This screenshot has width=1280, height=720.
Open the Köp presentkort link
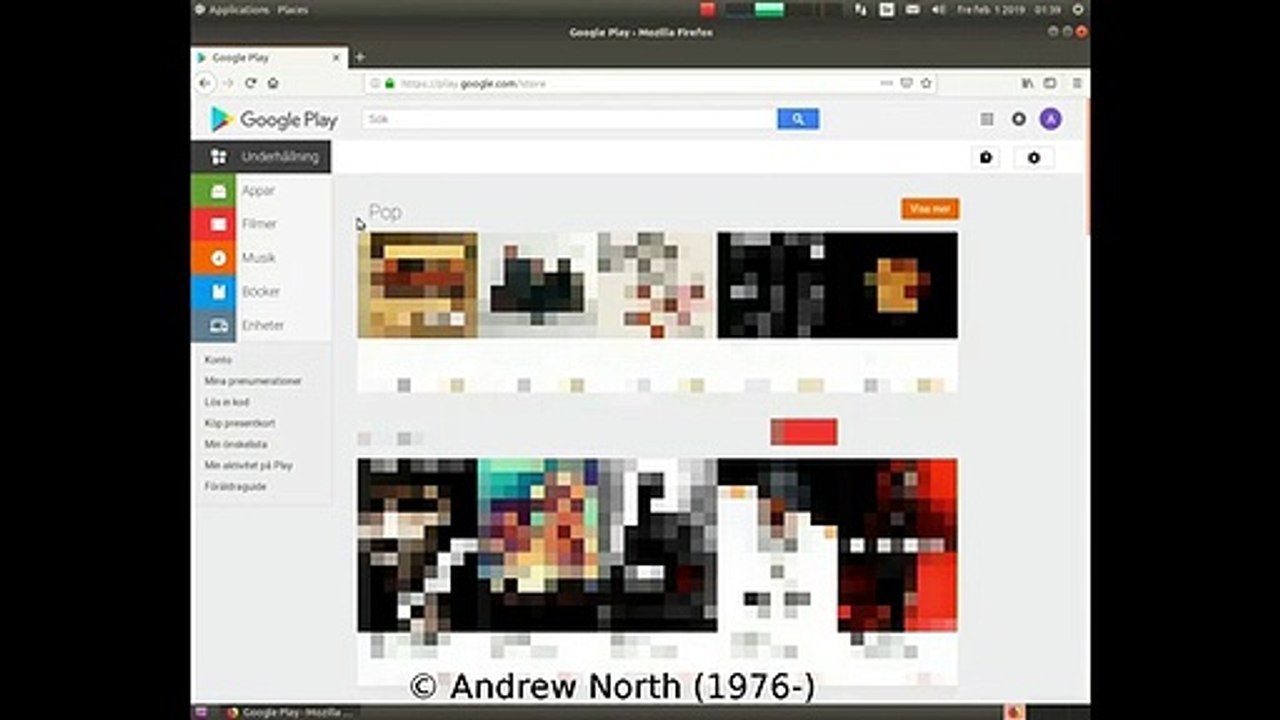240,423
